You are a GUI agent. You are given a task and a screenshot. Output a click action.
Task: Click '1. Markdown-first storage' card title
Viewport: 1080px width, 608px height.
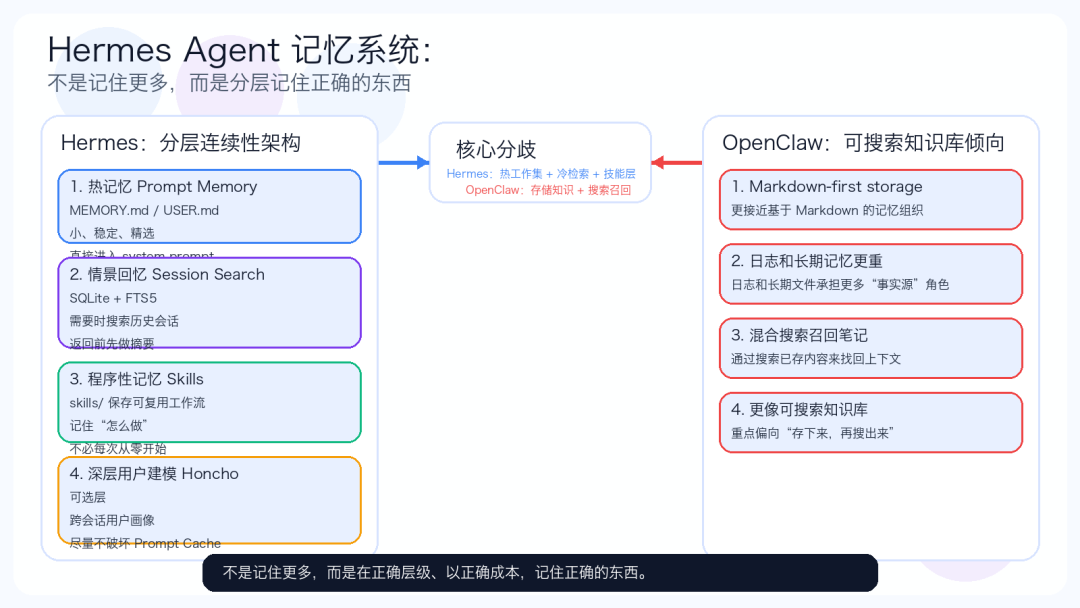click(x=827, y=187)
